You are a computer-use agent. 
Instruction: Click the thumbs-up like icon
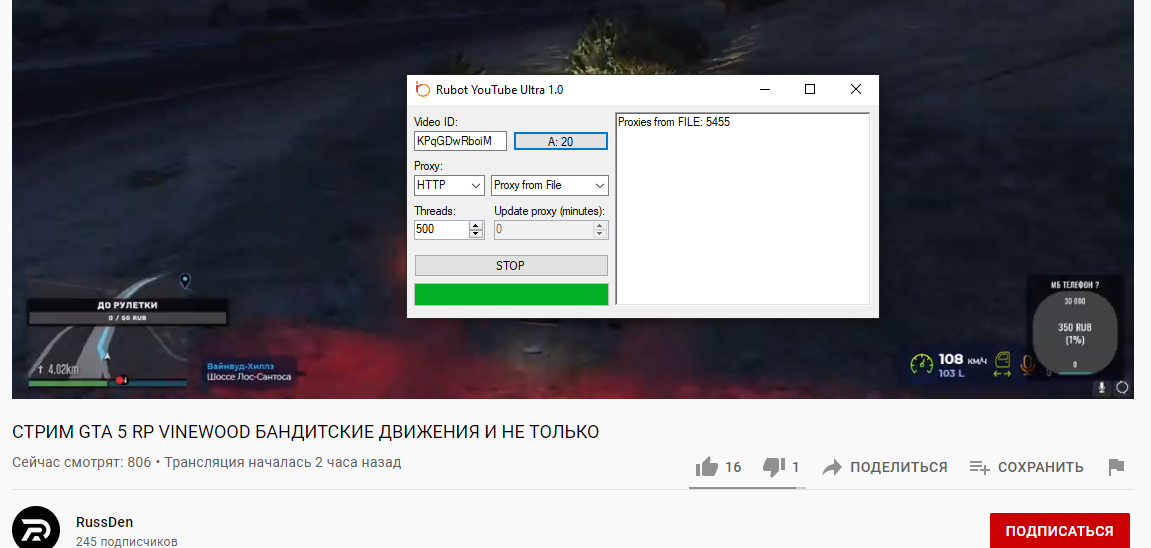(x=707, y=467)
